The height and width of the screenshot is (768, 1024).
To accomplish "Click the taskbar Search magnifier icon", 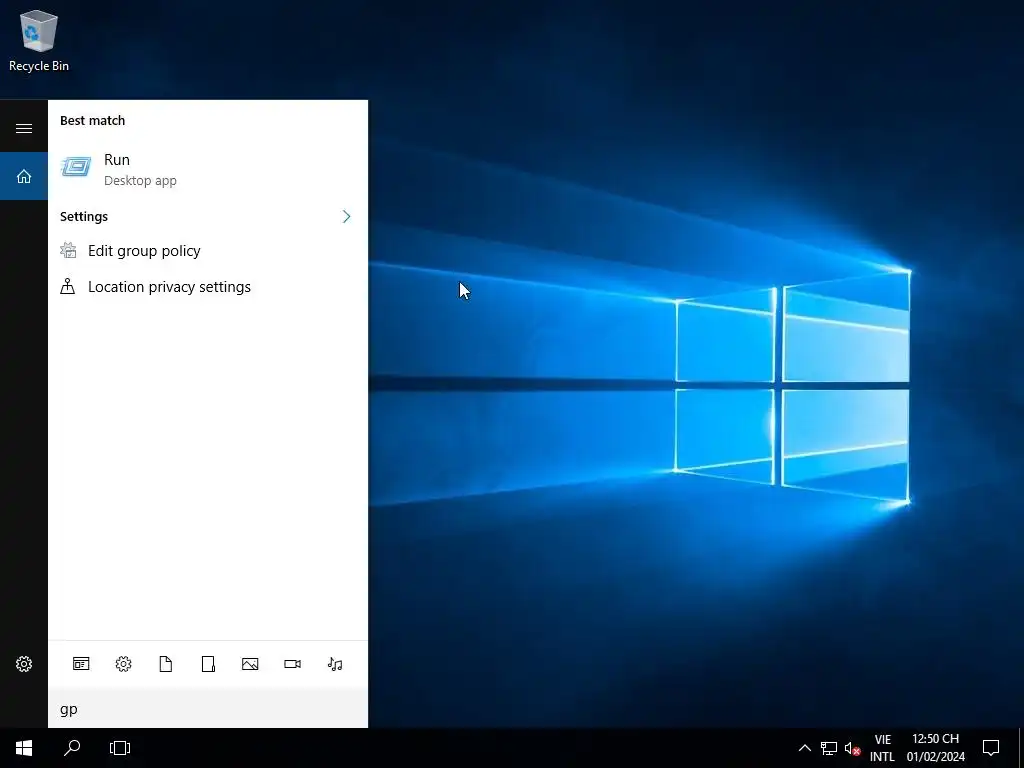I will pos(72,748).
